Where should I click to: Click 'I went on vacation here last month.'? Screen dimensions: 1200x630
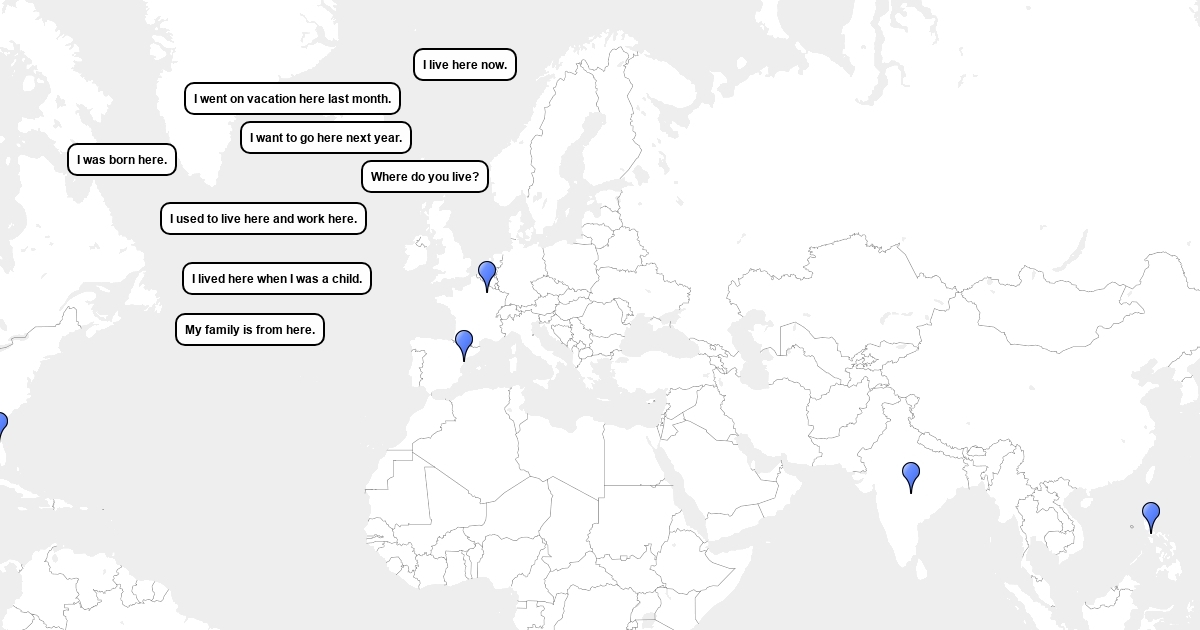point(292,99)
